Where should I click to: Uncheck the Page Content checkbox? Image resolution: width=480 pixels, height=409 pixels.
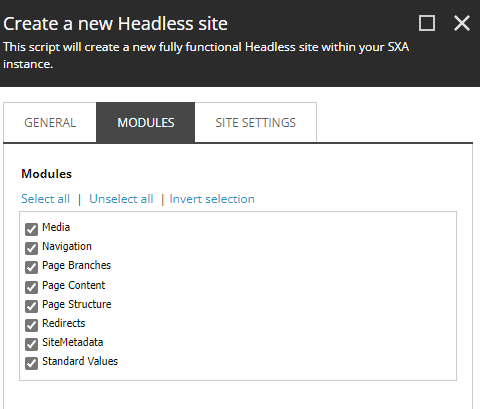pos(31,287)
